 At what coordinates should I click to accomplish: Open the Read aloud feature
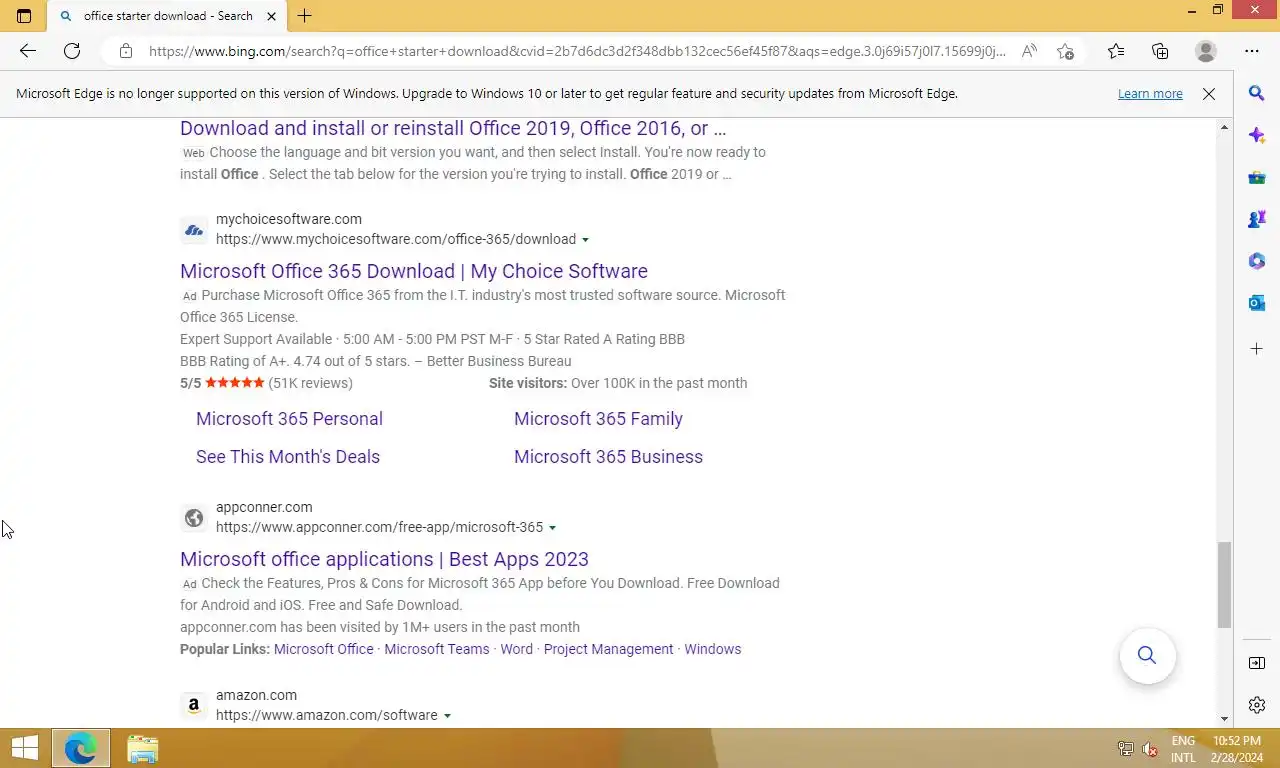tap(1029, 51)
